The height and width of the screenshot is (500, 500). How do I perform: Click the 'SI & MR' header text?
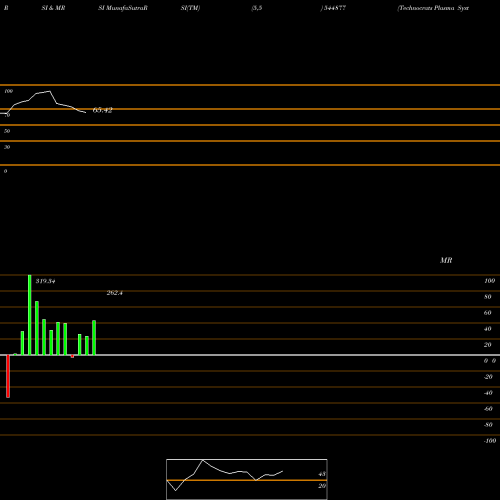pos(53,8)
